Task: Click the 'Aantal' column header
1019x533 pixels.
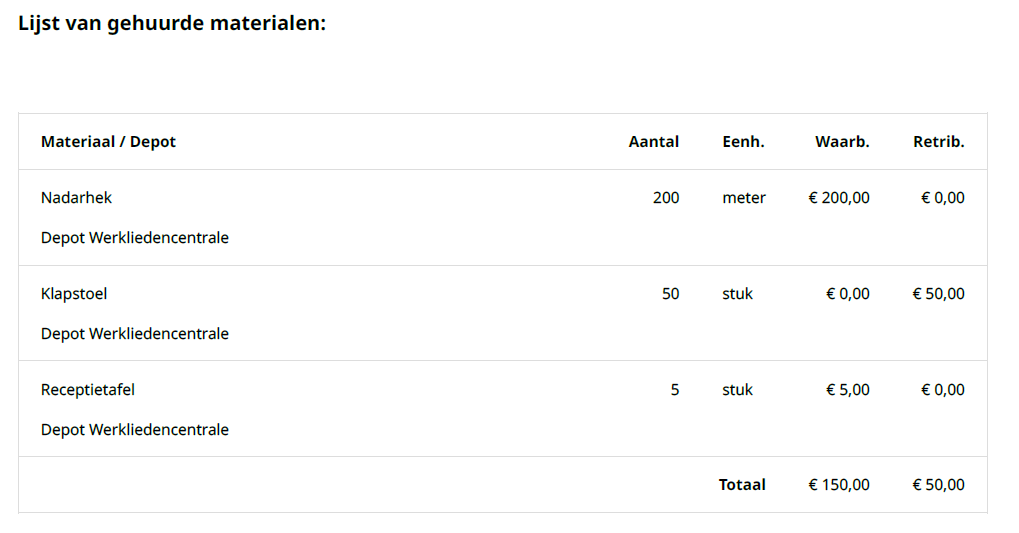Action: coord(653,142)
